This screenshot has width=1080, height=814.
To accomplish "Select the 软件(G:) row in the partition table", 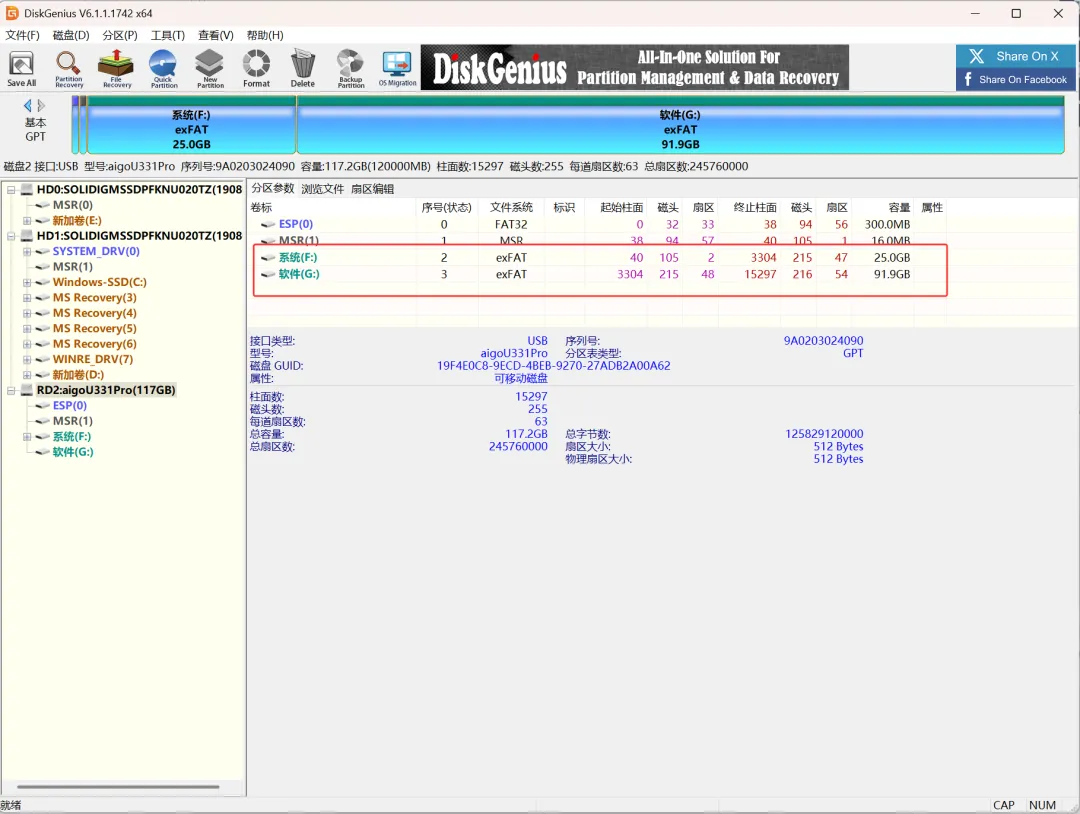I will coord(598,274).
